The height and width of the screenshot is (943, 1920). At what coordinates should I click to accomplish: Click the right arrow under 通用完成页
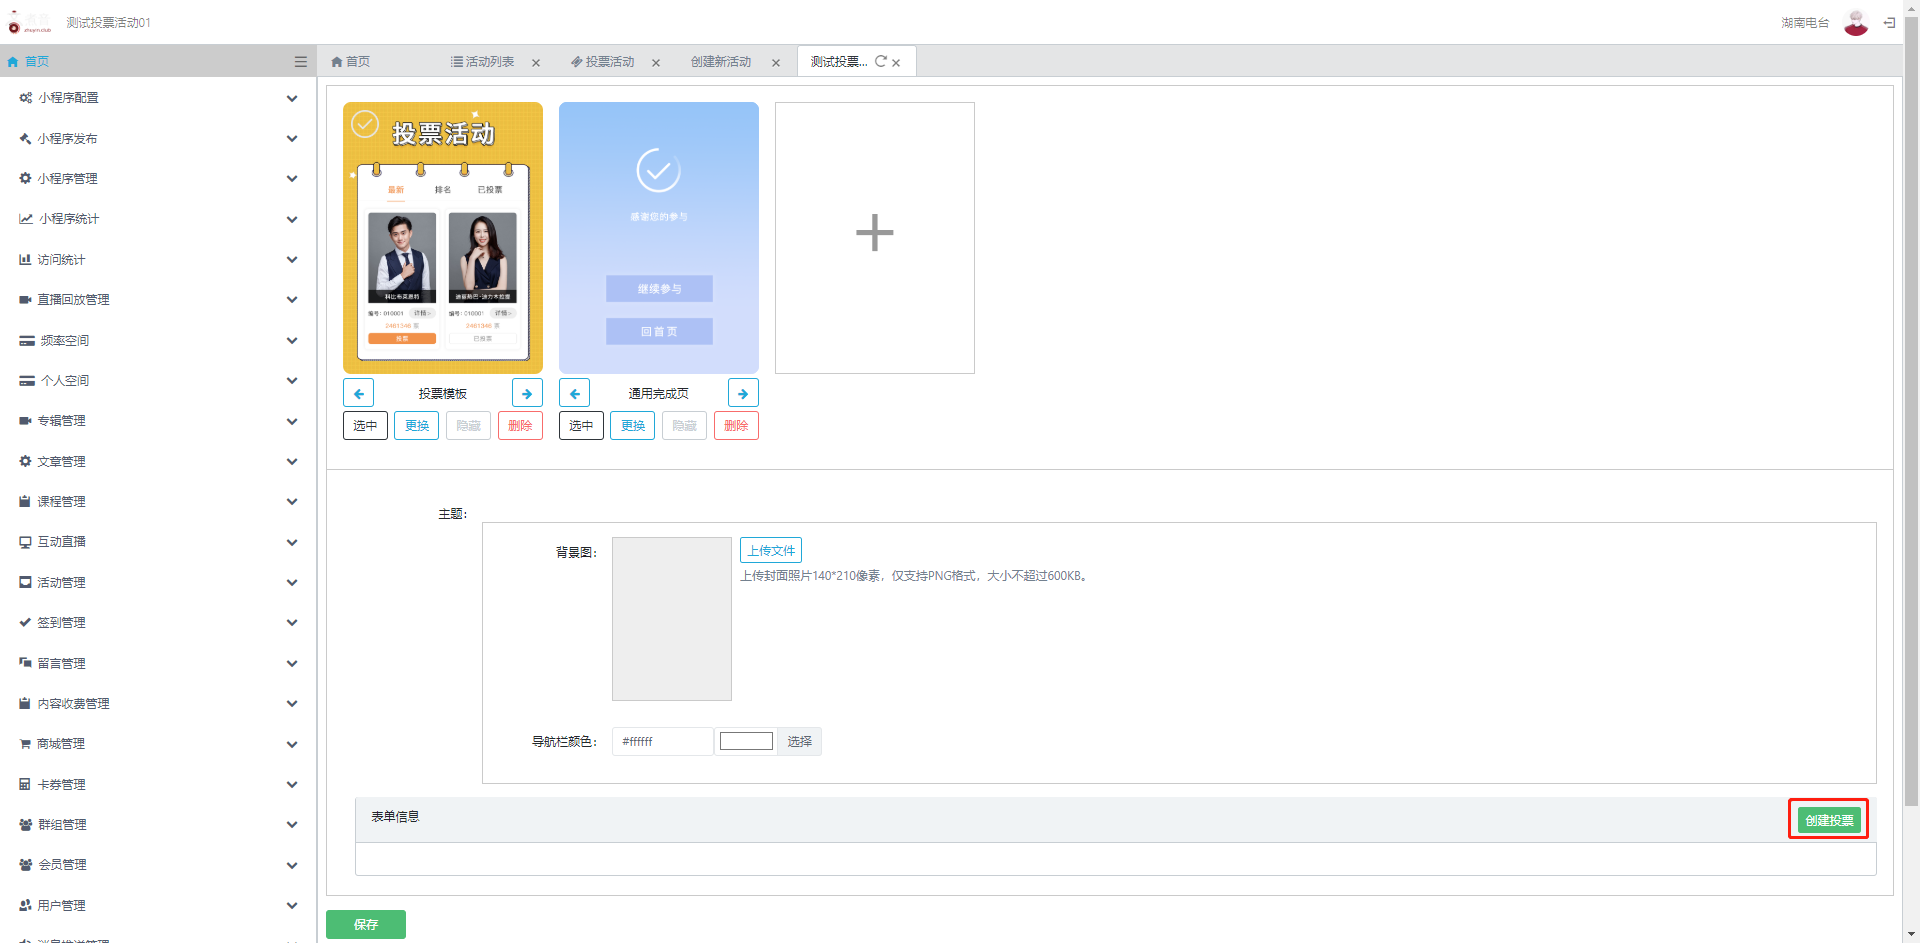743,393
